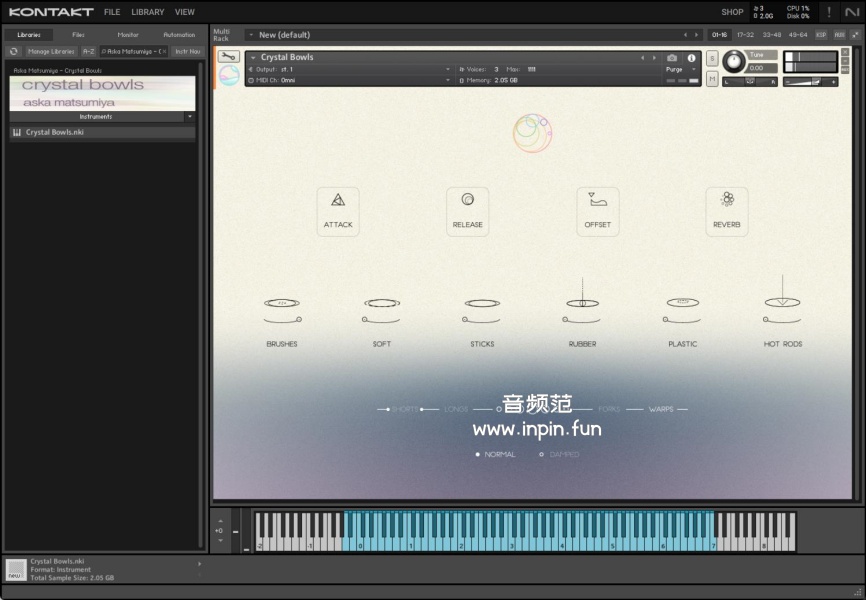Open the Purge dropdown menu
This screenshot has width=866, height=600.
[680, 70]
